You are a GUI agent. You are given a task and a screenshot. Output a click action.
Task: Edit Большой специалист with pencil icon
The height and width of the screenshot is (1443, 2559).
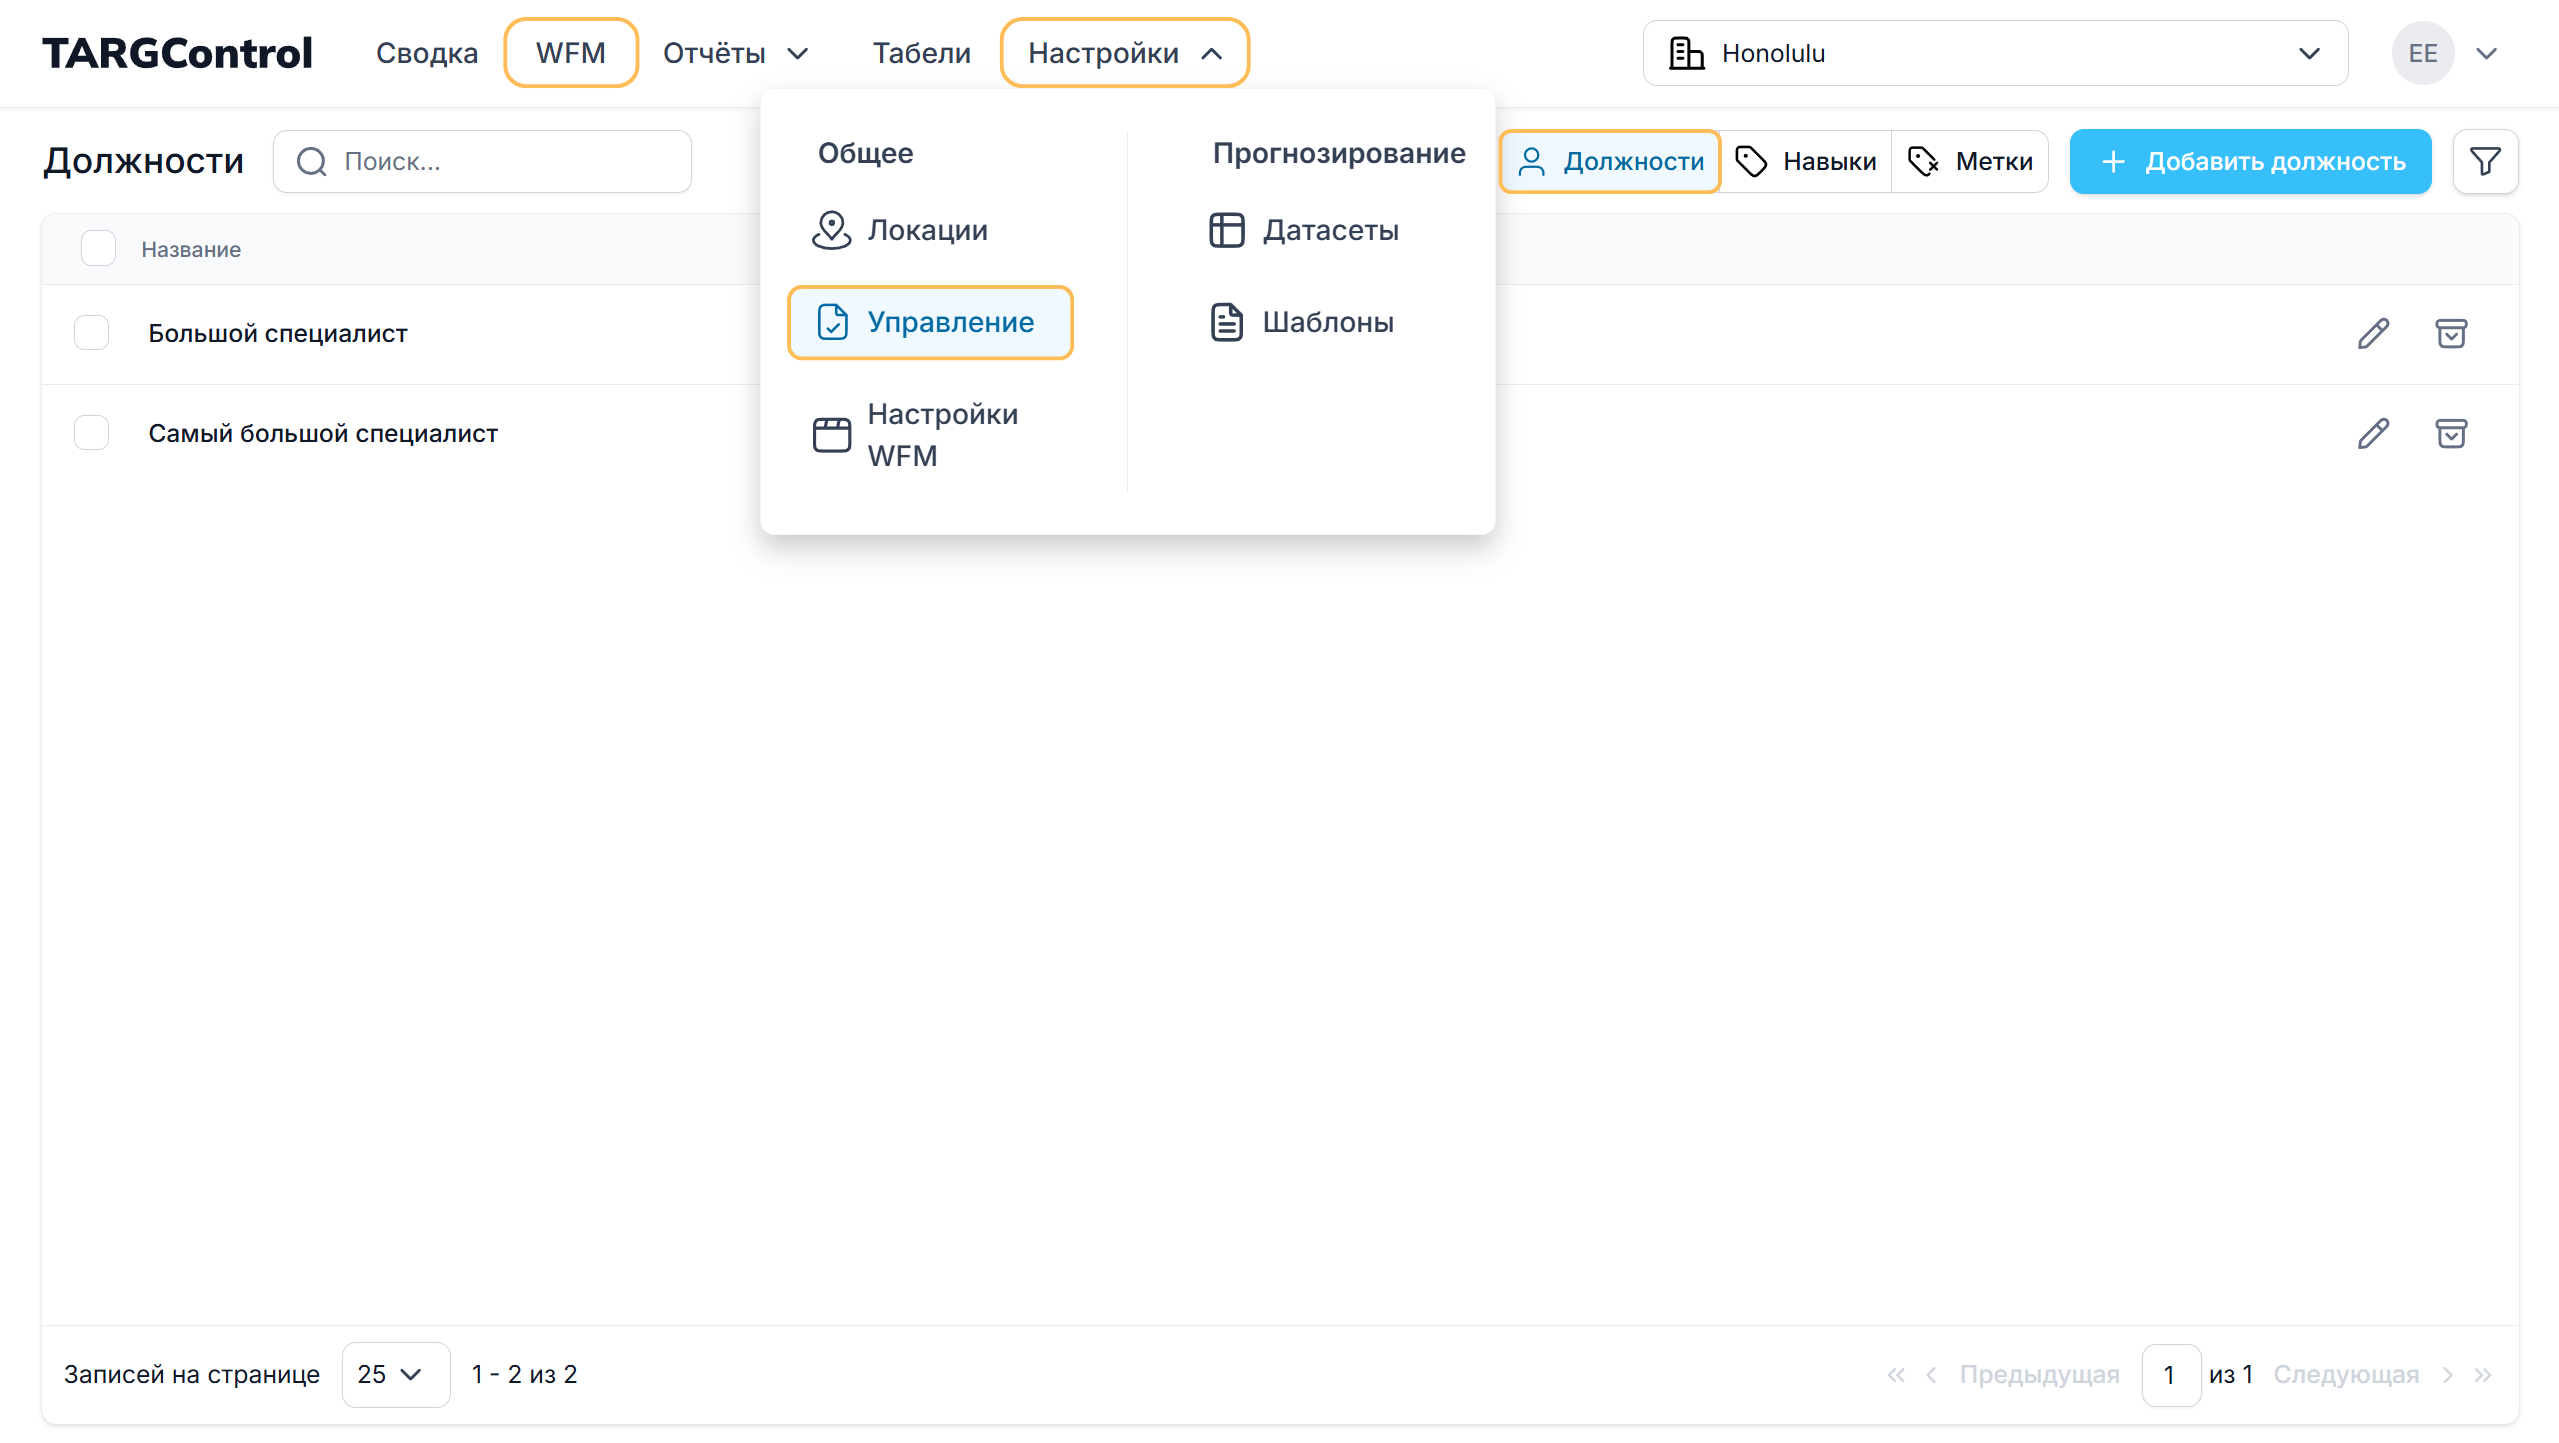click(2373, 333)
